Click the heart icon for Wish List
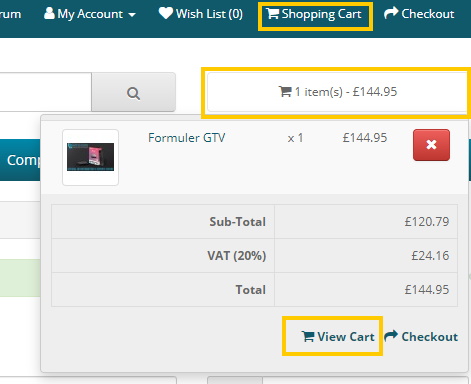This screenshot has width=471, height=384. click(x=166, y=13)
